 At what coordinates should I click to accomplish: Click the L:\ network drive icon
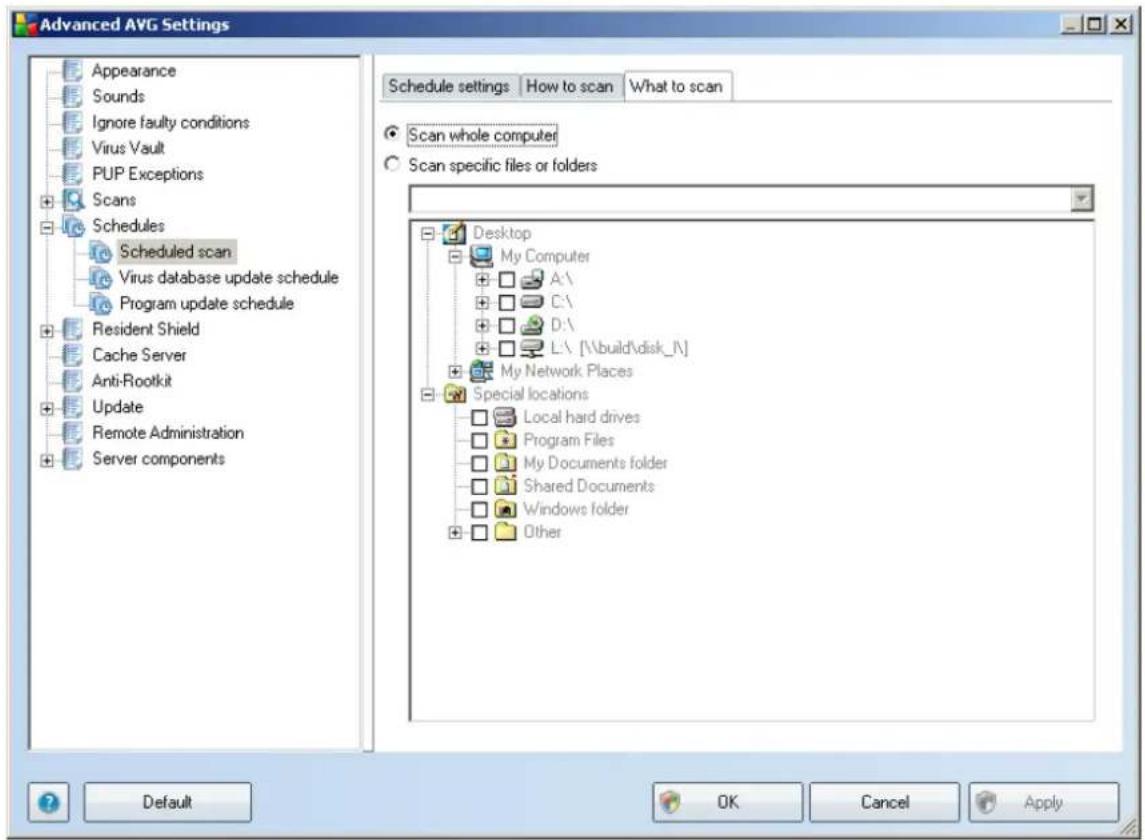click(x=532, y=348)
